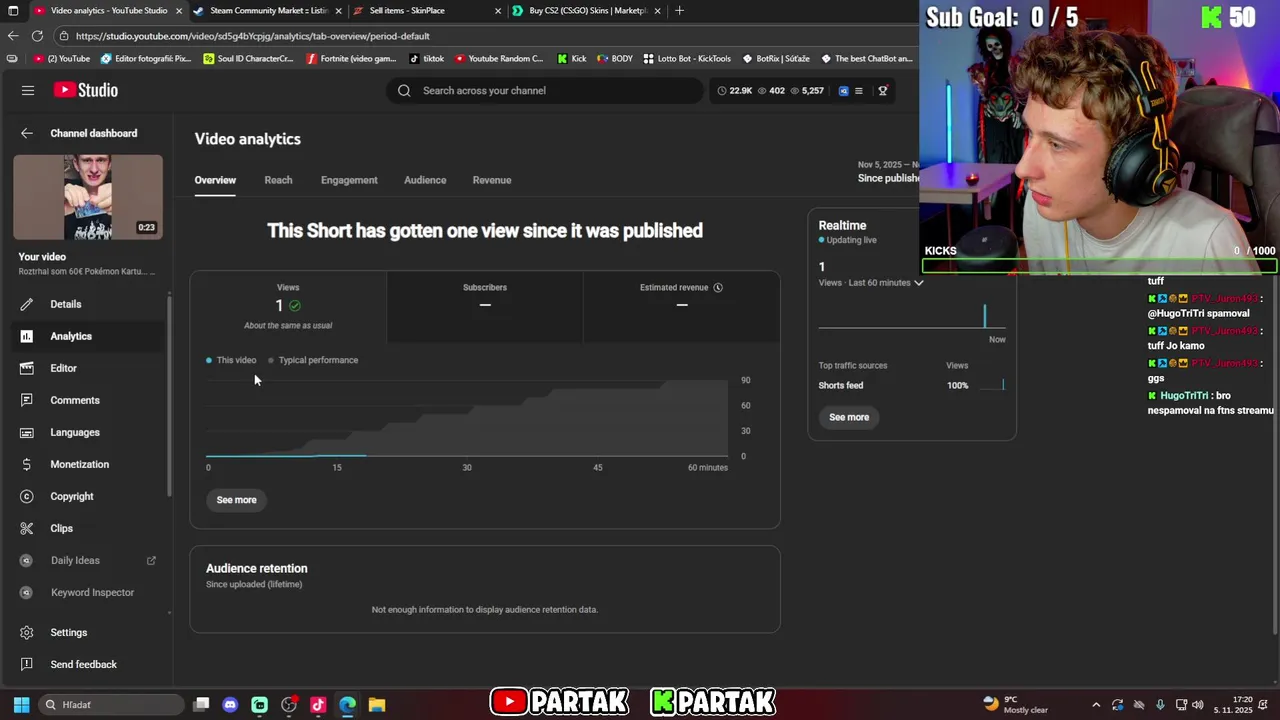Open Languages in sidebar
Viewport: 1280px width, 720px height.
pos(88,432)
